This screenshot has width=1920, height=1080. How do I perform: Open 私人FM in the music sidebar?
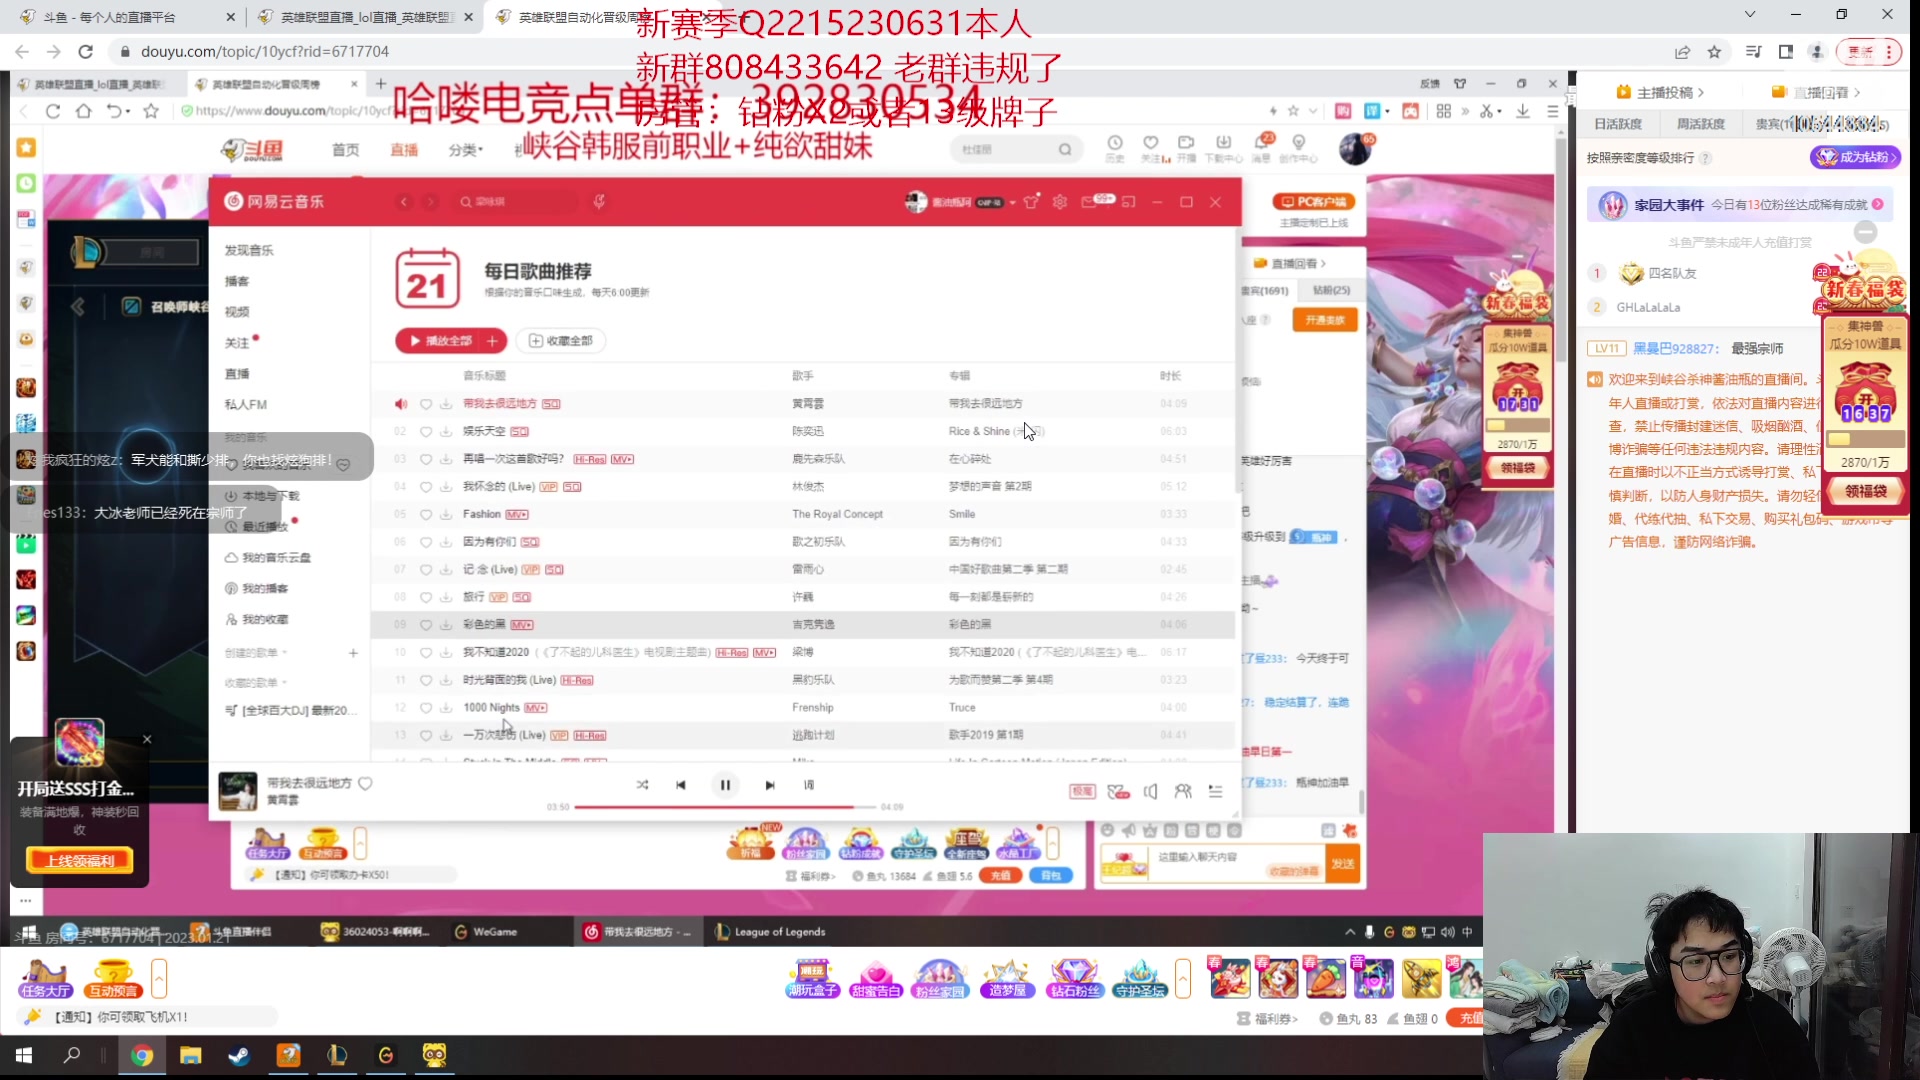(246, 404)
